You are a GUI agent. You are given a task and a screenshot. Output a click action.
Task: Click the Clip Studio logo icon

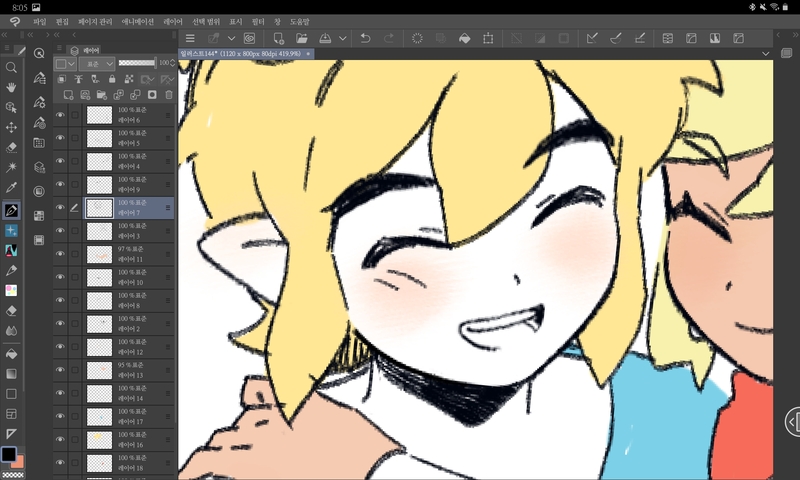(x=15, y=21)
